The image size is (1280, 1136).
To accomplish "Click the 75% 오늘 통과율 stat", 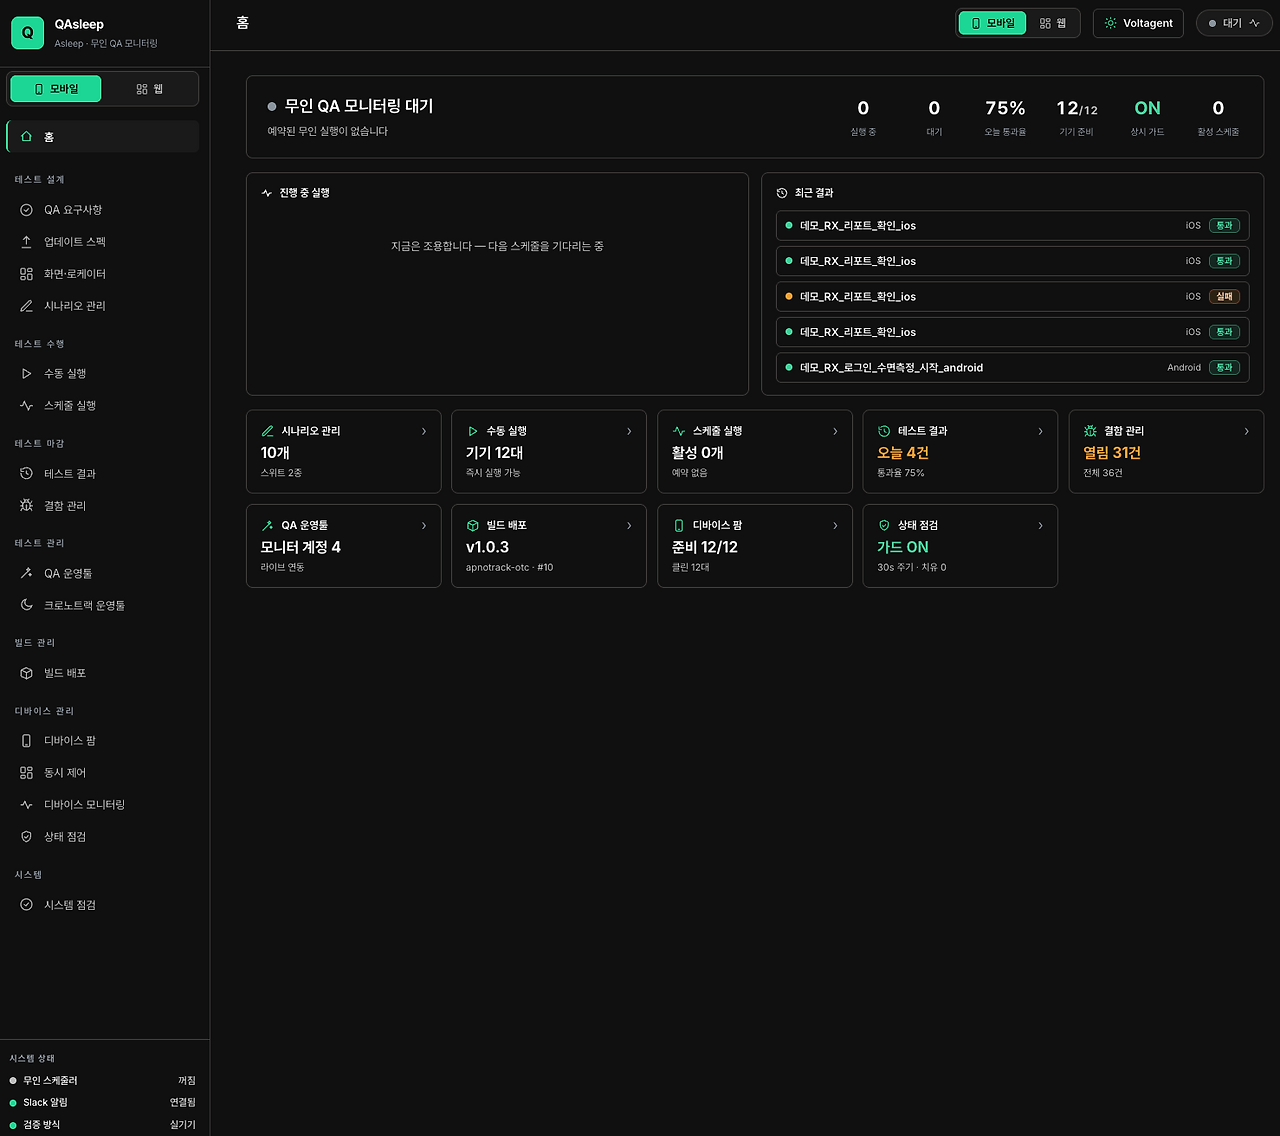I will [1005, 117].
